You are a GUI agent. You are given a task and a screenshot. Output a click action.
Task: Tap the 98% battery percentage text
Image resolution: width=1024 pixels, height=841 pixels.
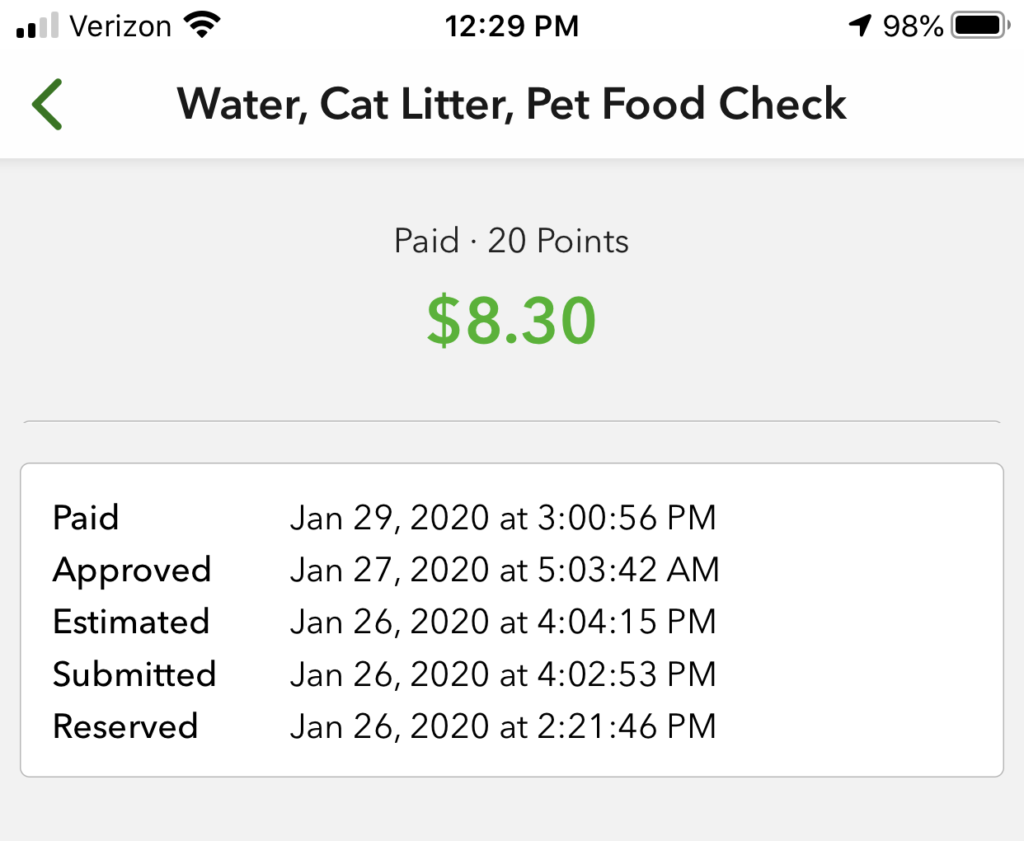pos(912,26)
